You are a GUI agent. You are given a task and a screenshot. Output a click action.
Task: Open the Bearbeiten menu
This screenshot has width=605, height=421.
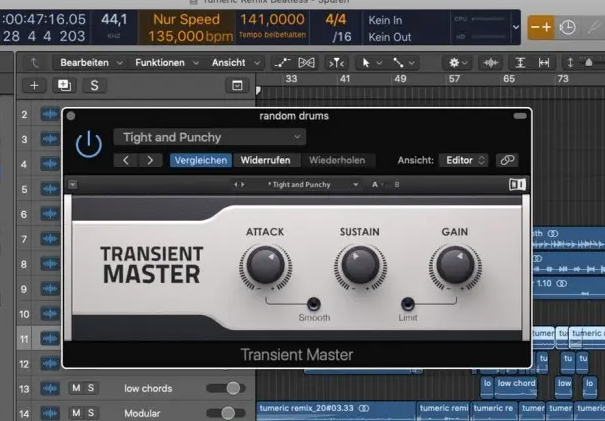pos(91,63)
